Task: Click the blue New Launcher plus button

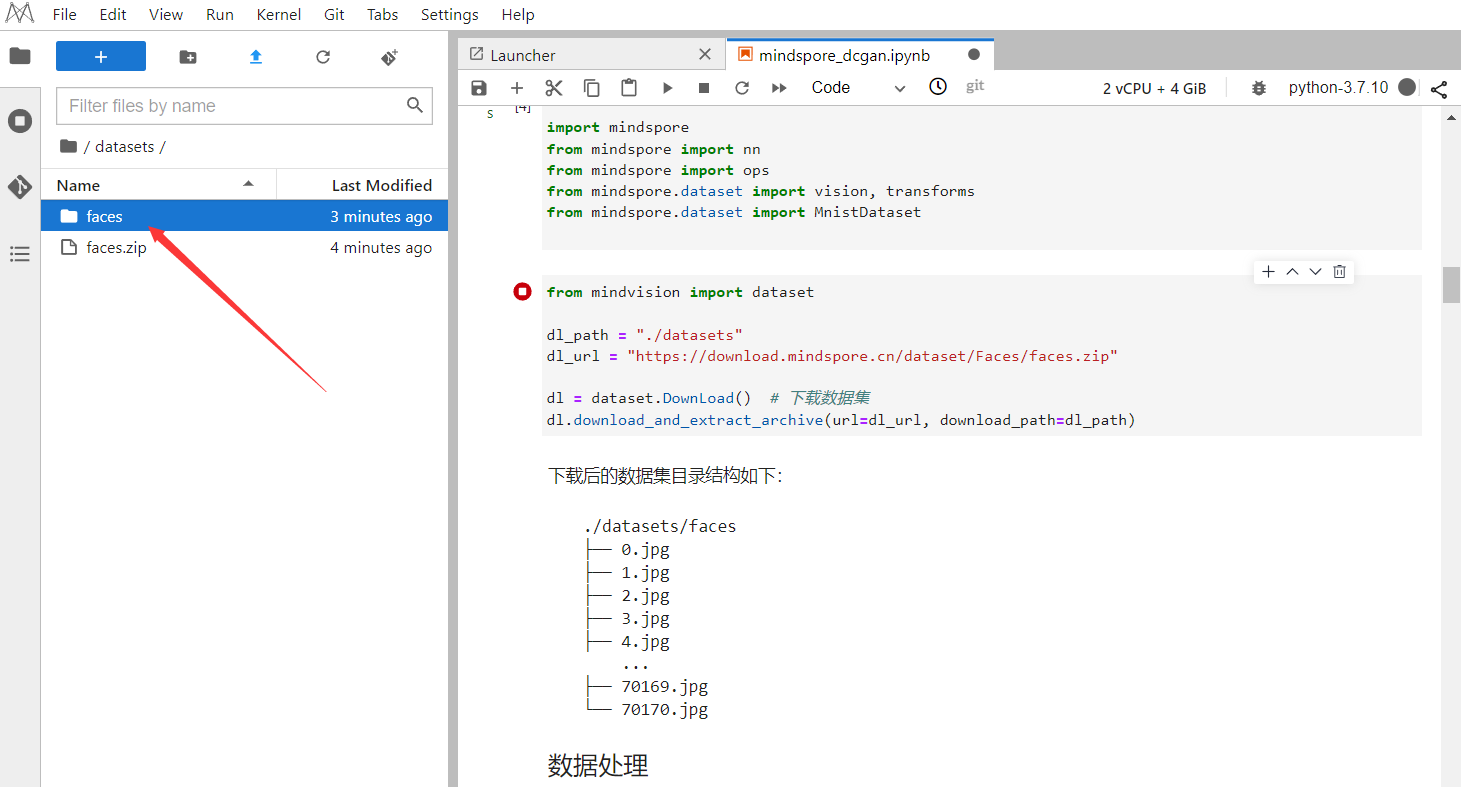Action: pyautogui.click(x=101, y=56)
